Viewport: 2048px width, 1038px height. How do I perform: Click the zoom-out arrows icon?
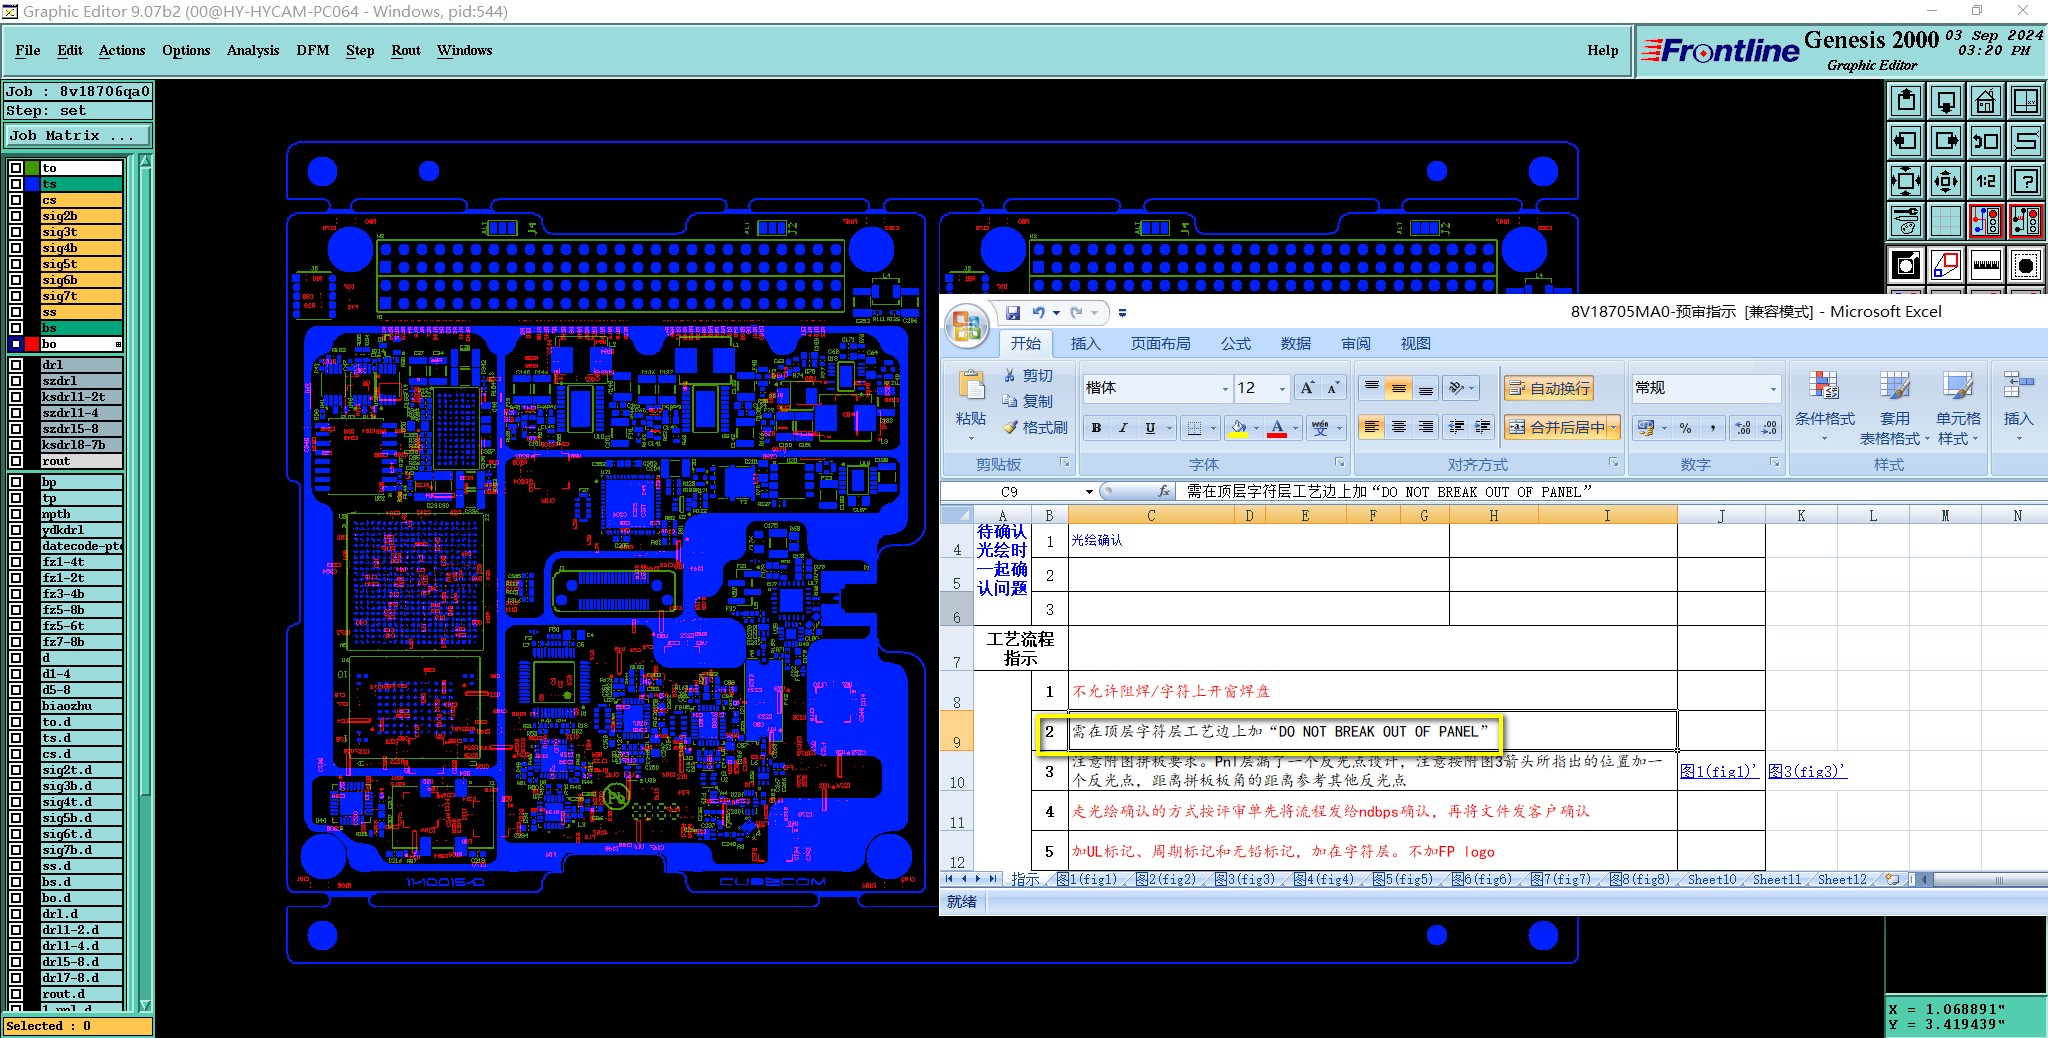click(x=1906, y=181)
